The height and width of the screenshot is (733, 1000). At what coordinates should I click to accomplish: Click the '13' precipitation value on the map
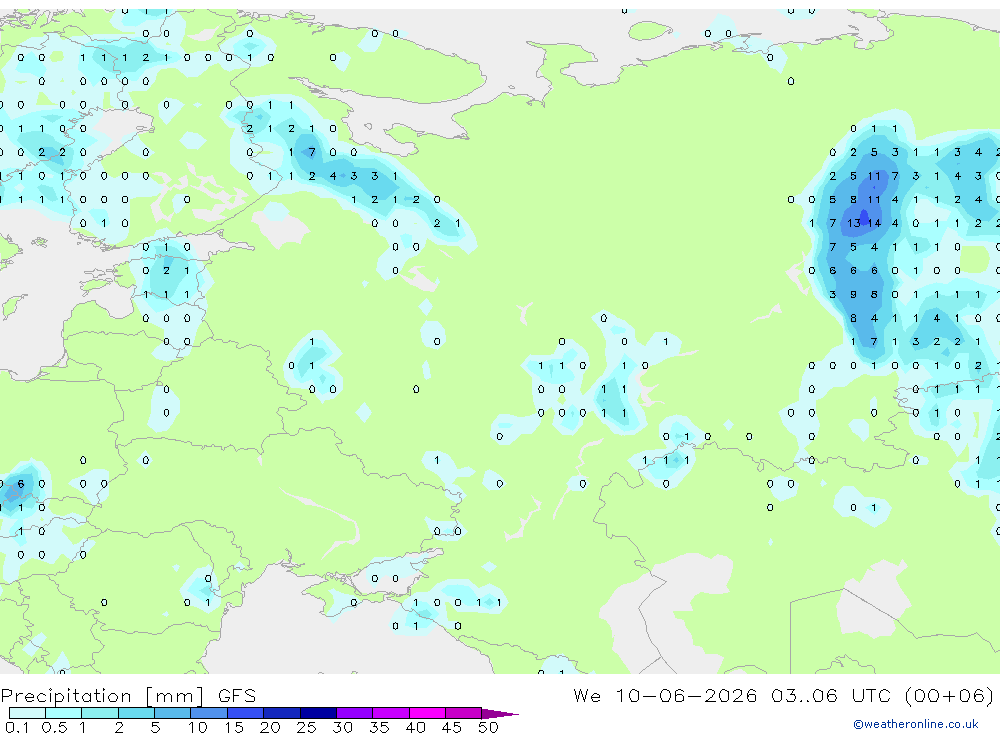click(854, 223)
